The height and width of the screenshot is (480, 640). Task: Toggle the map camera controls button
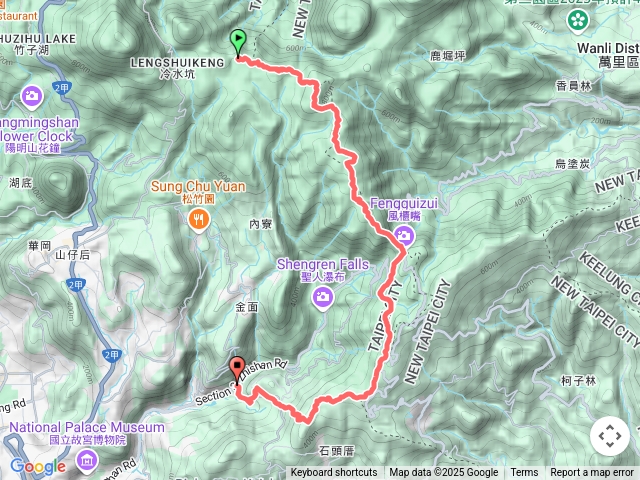point(610,436)
